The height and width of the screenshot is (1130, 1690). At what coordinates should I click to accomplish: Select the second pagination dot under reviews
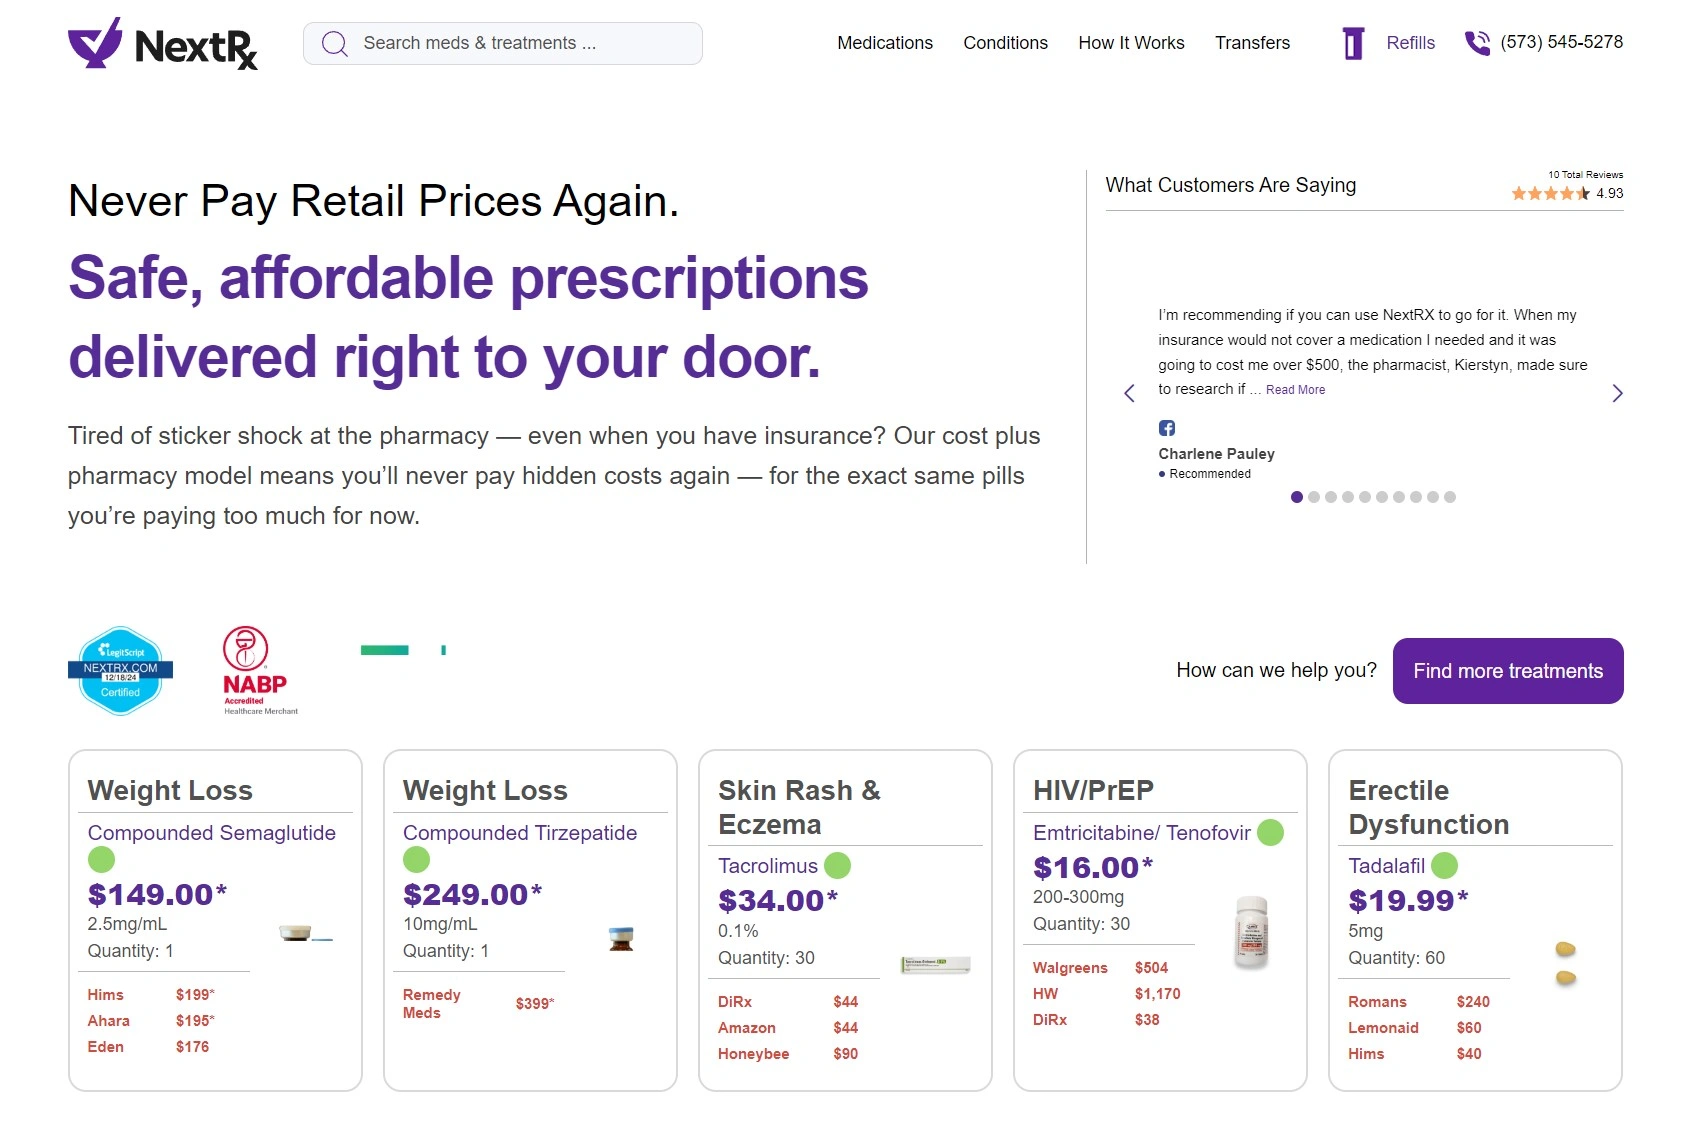point(1315,496)
